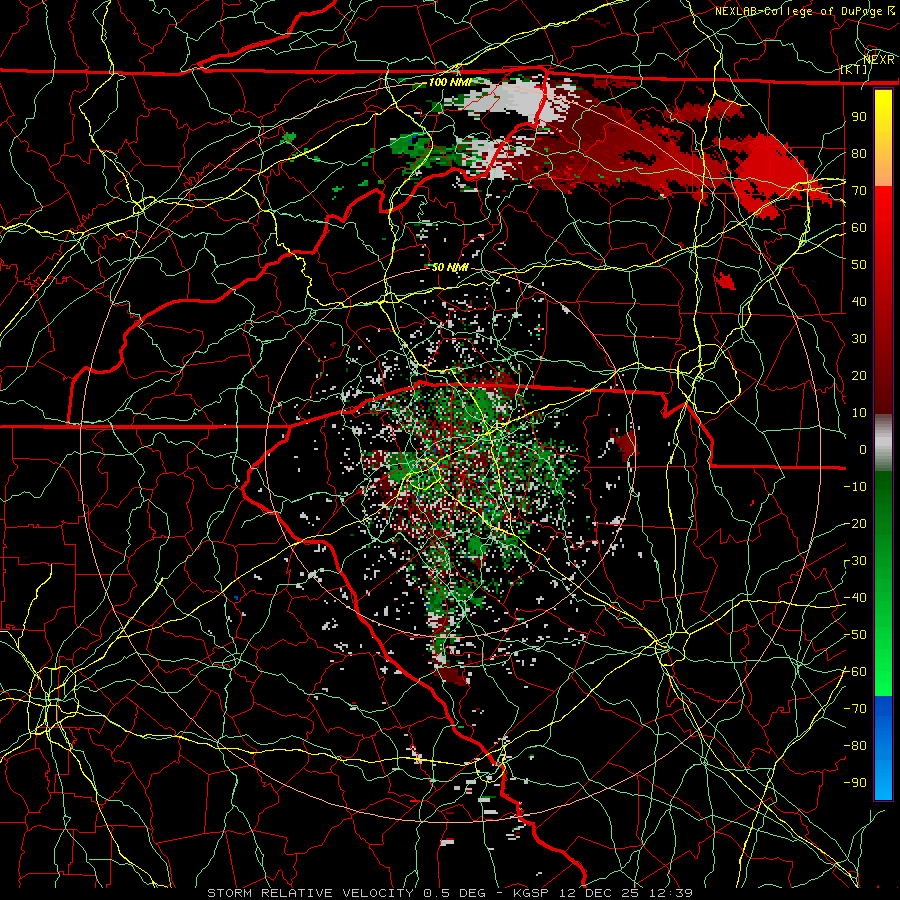The height and width of the screenshot is (900, 900).
Task: Click the gray zero-velocity segment of color bar
Action: click(883, 443)
